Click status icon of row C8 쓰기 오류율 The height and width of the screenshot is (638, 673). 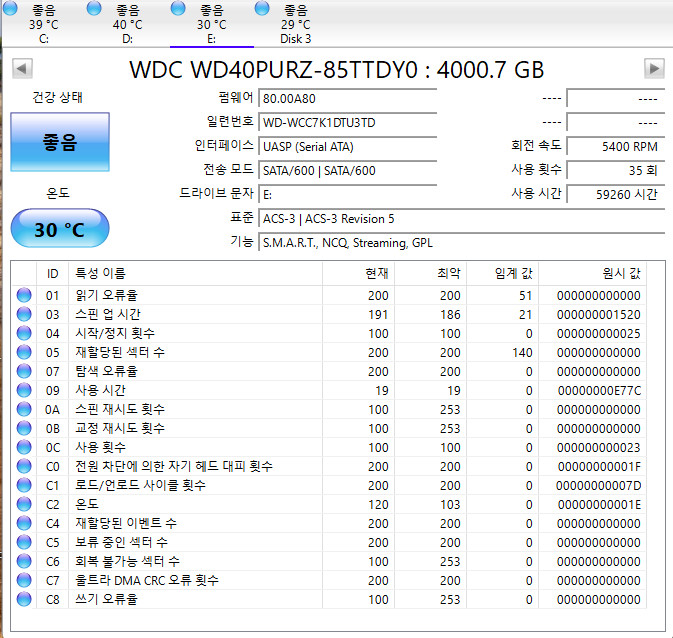[x=24, y=599]
